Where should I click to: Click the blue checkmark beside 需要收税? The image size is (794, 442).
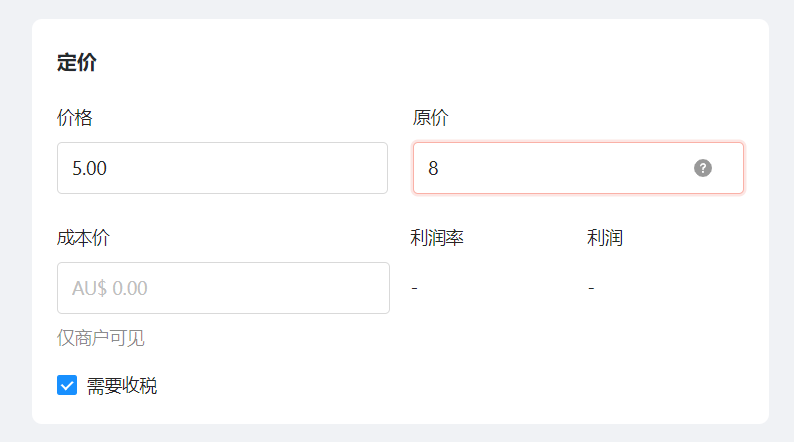(67, 385)
